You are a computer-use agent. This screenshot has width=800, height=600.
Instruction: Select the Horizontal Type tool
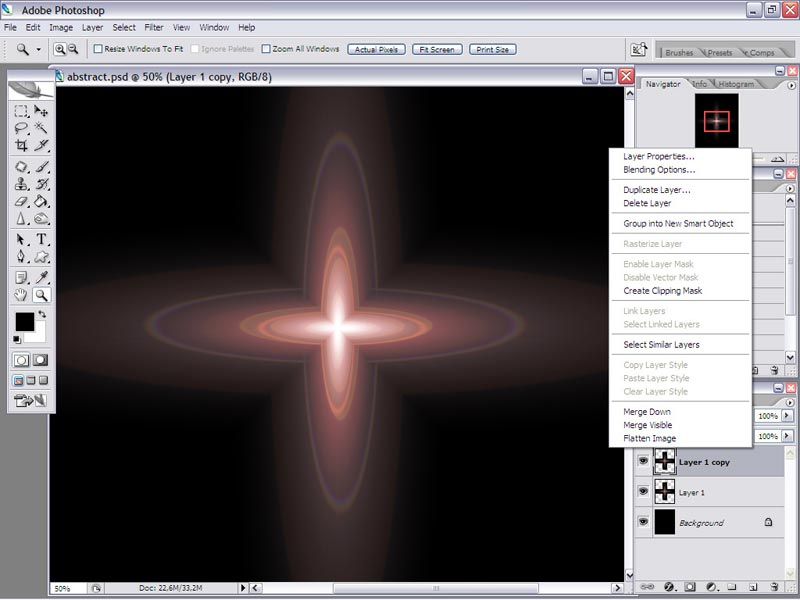(x=41, y=239)
